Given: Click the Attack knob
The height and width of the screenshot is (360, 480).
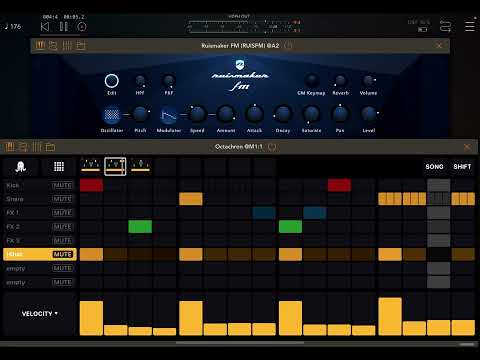Looking at the screenshot, I should [254, 114].
